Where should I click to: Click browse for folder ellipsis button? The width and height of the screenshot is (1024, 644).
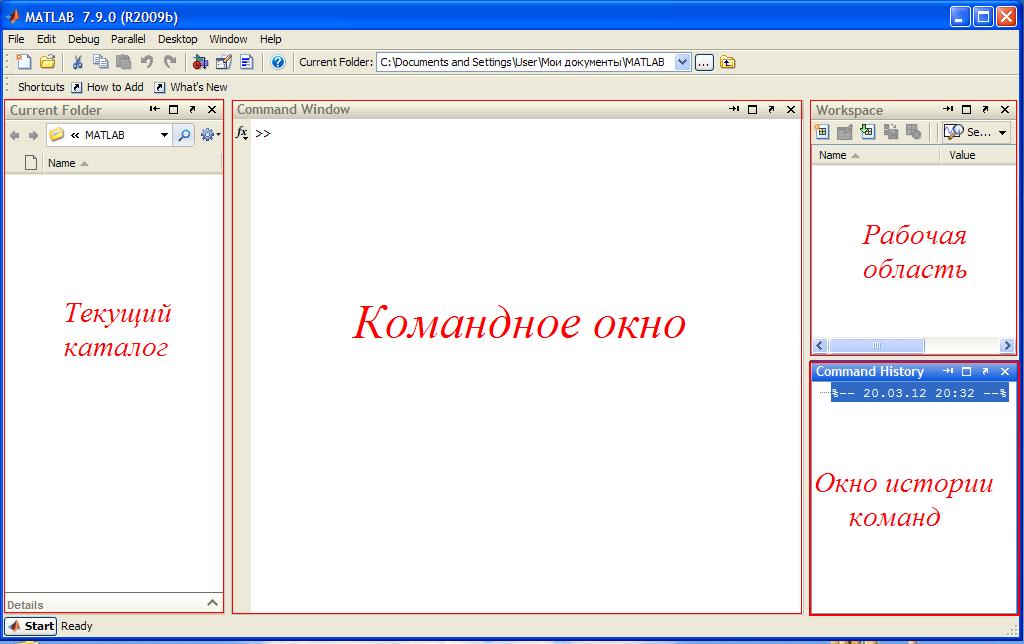704,63
